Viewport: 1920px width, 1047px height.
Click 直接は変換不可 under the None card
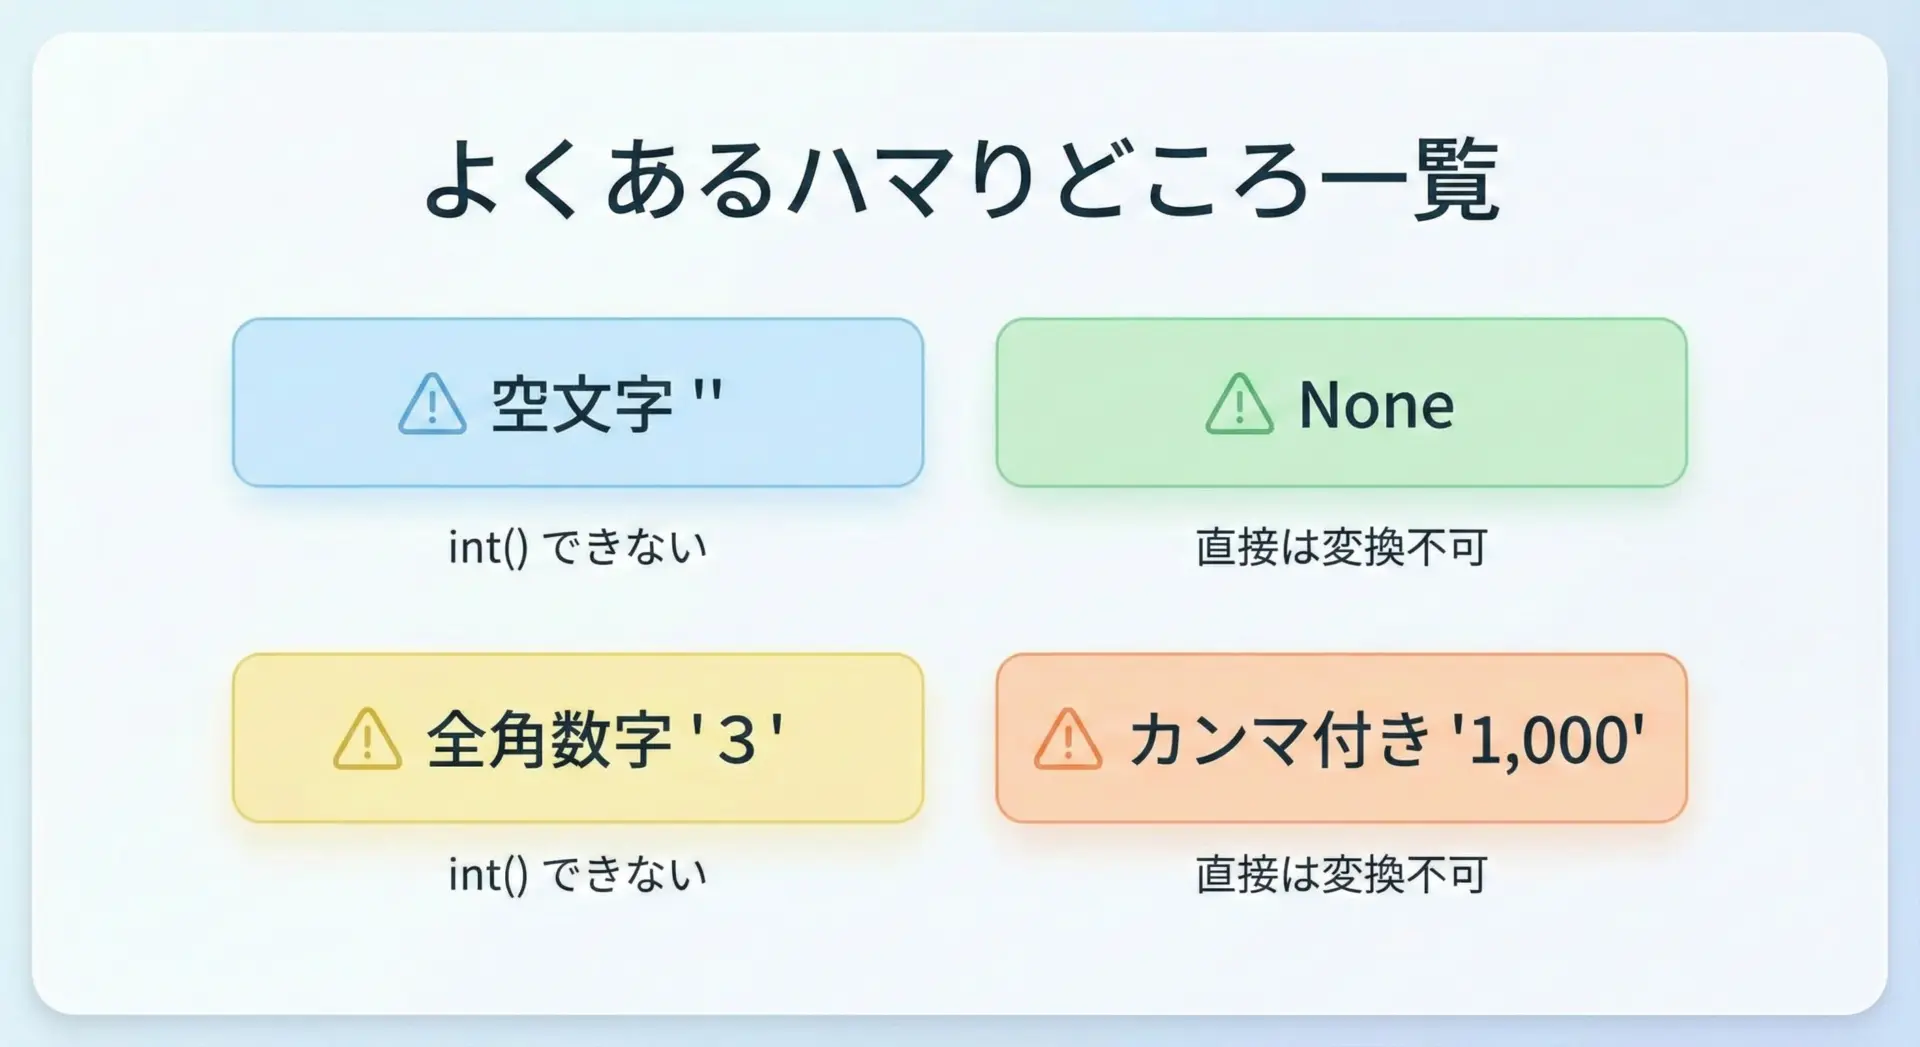point(1341,548)
